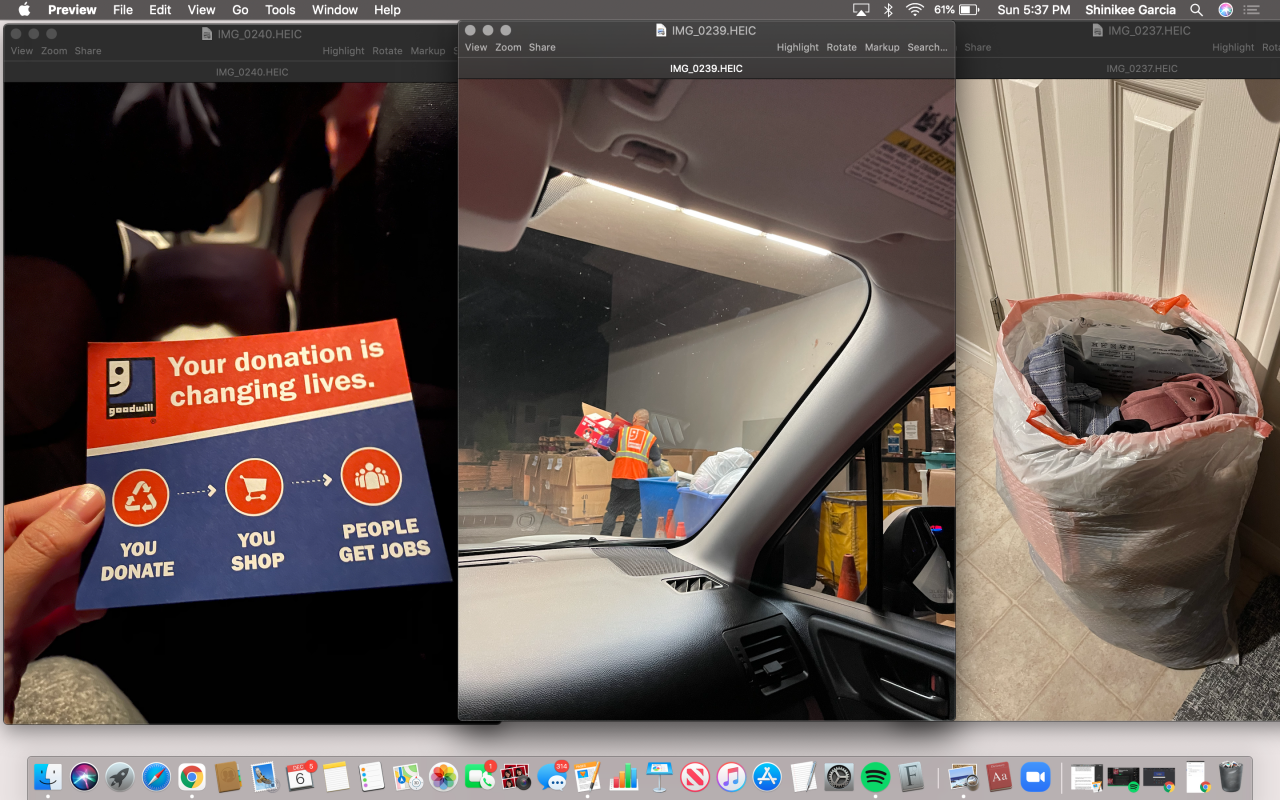Open the Preview application menu
Viewport: 1280px width, 800px height.
(x=72, y=10)
